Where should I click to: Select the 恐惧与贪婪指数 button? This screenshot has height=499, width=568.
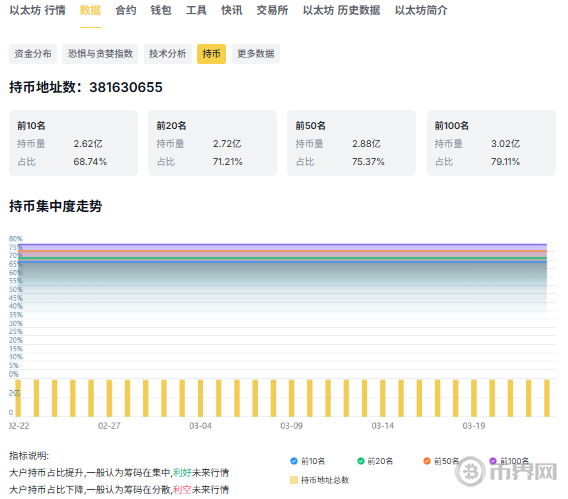point(100,54)
